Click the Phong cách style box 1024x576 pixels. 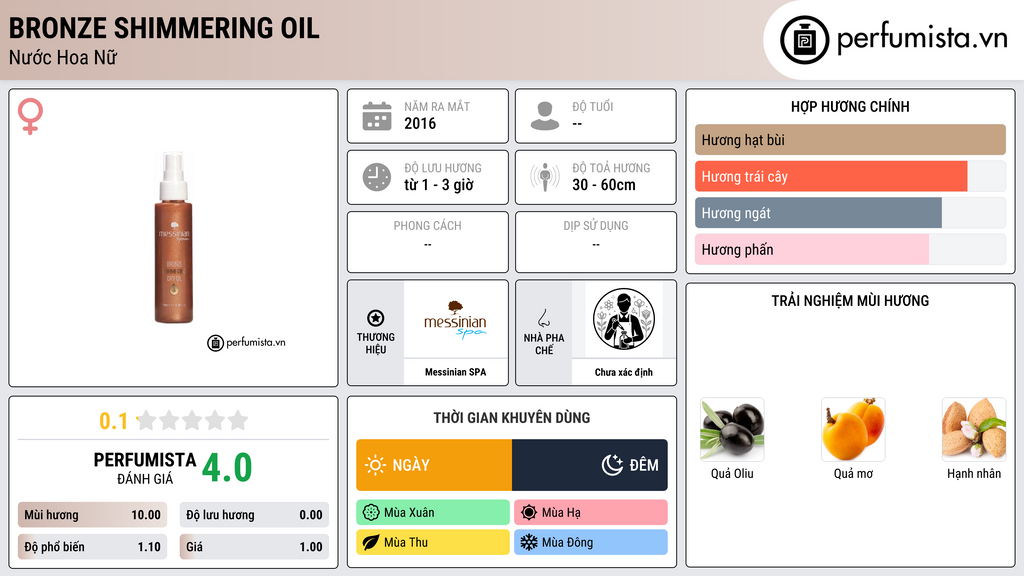coord(428,242)
